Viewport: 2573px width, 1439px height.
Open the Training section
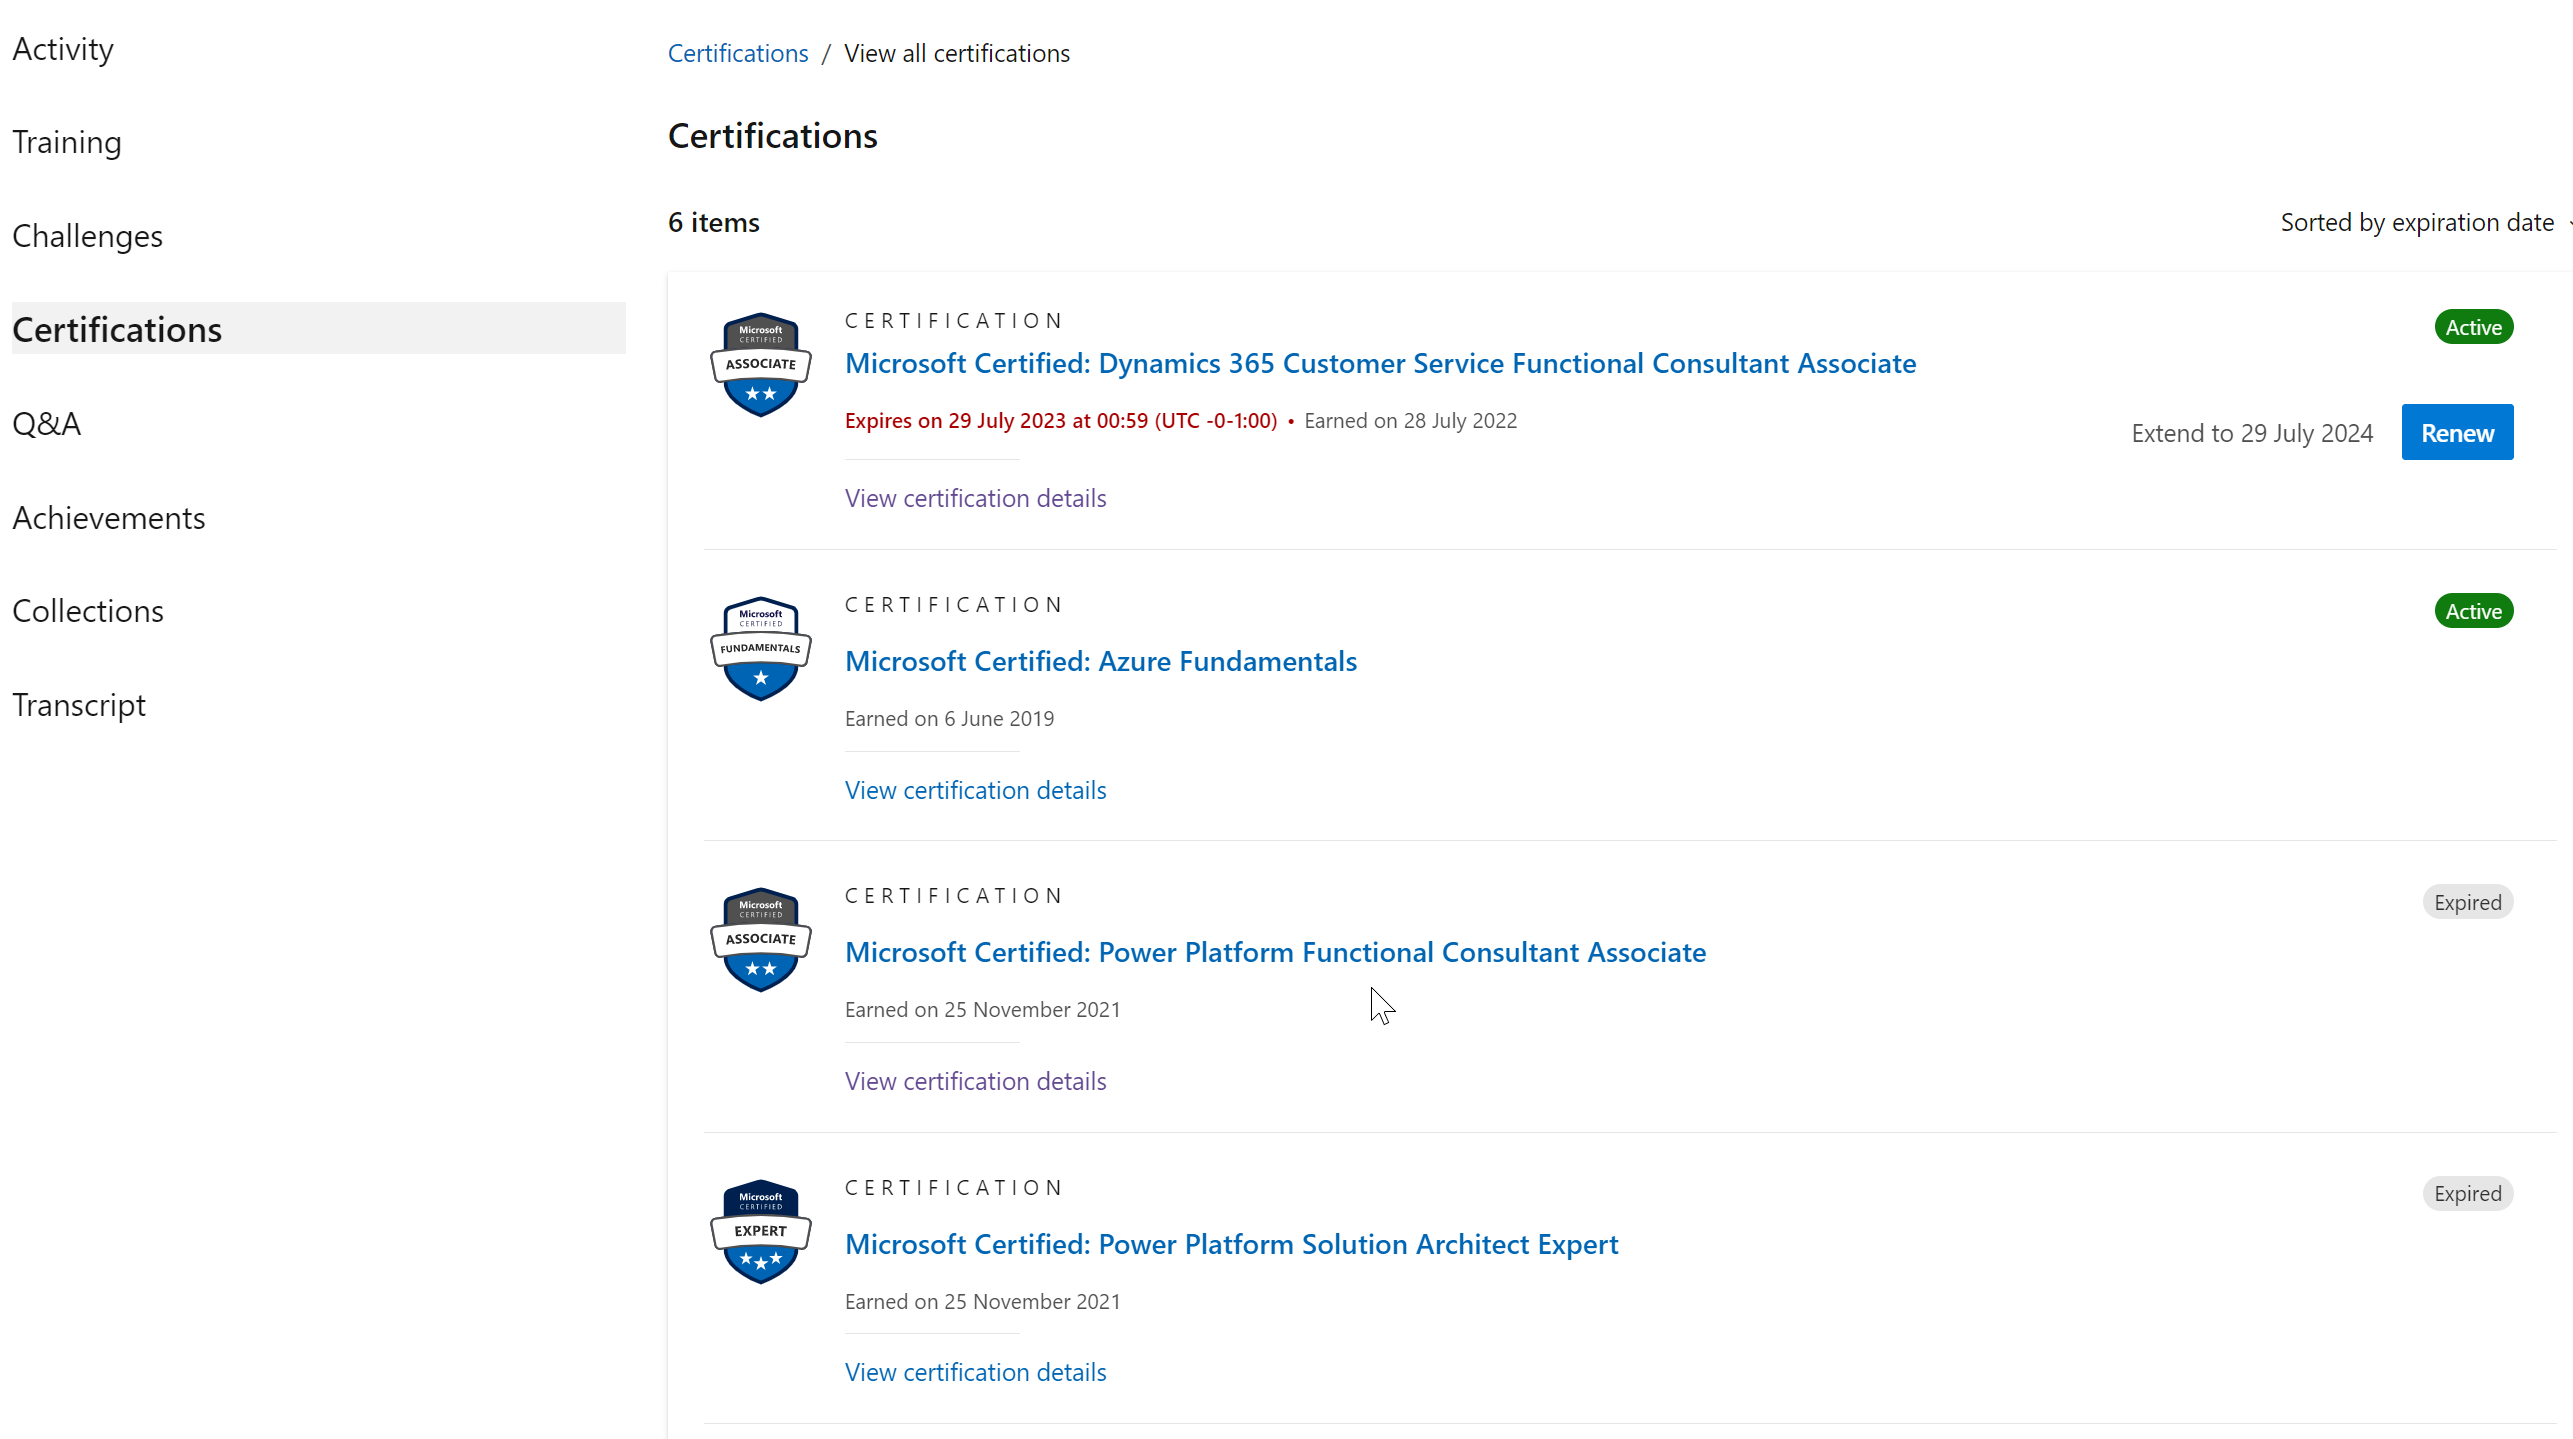point(66,141)
